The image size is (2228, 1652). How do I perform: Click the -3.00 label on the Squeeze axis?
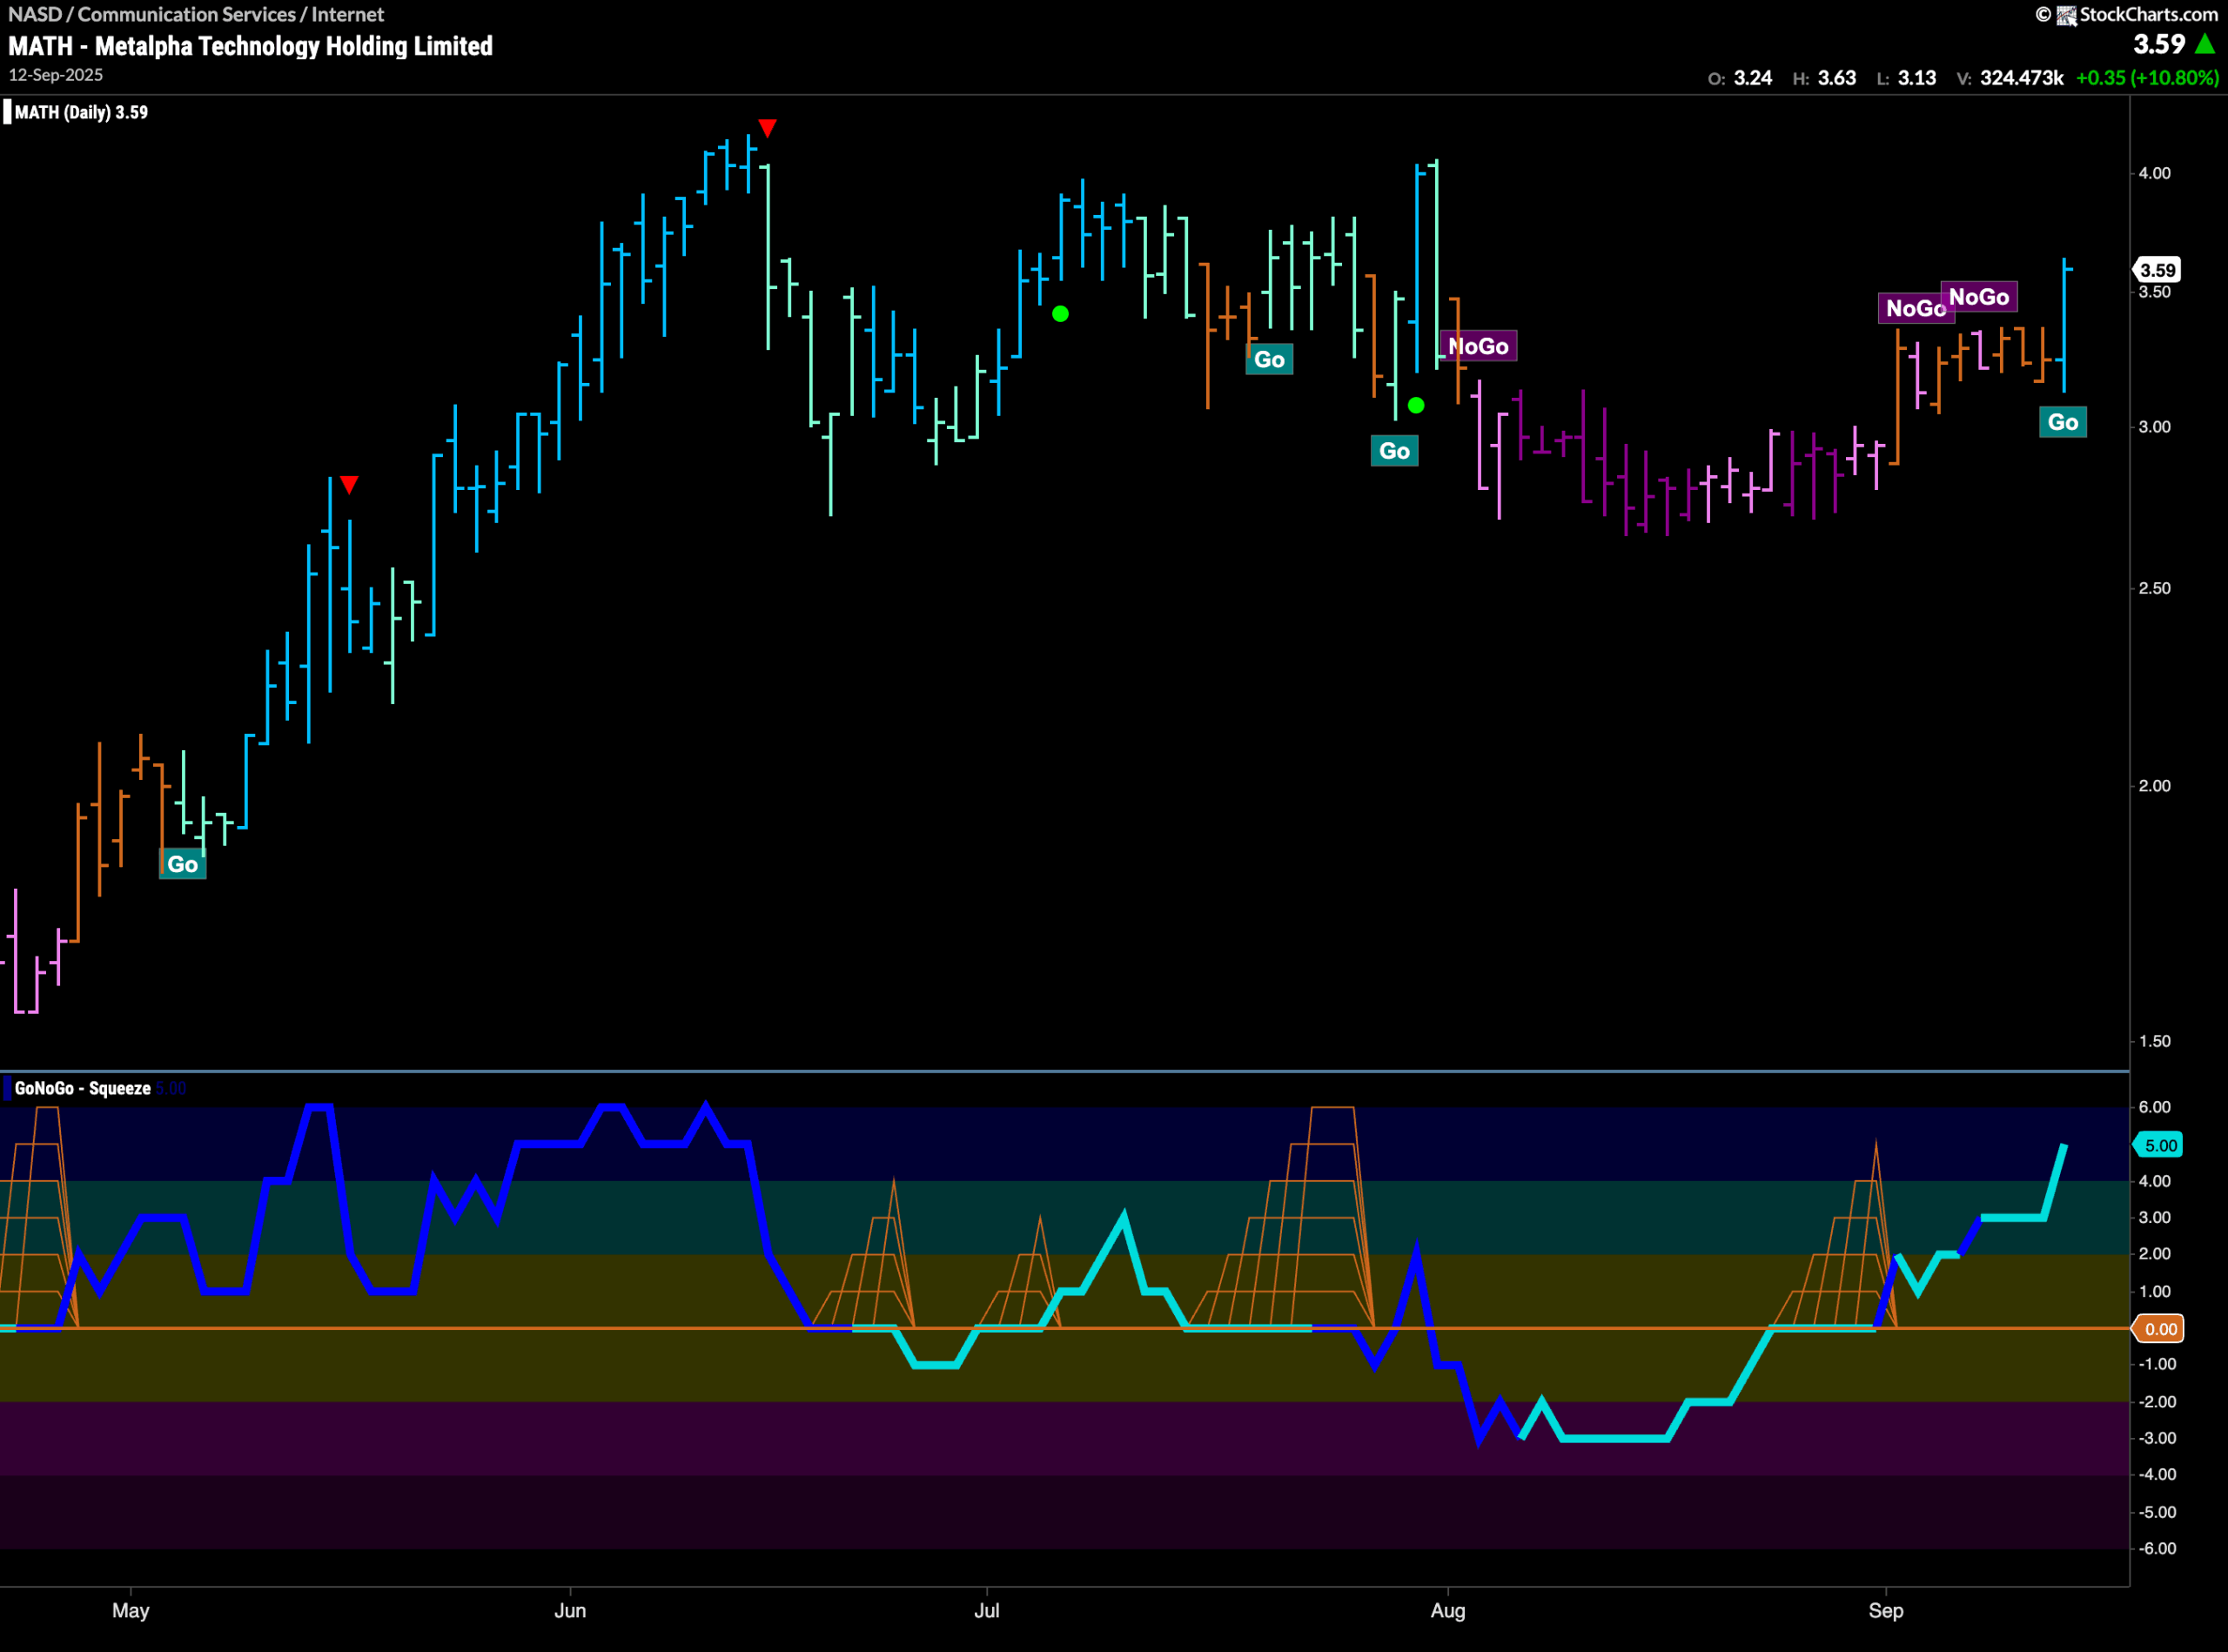[2157, 1438]
